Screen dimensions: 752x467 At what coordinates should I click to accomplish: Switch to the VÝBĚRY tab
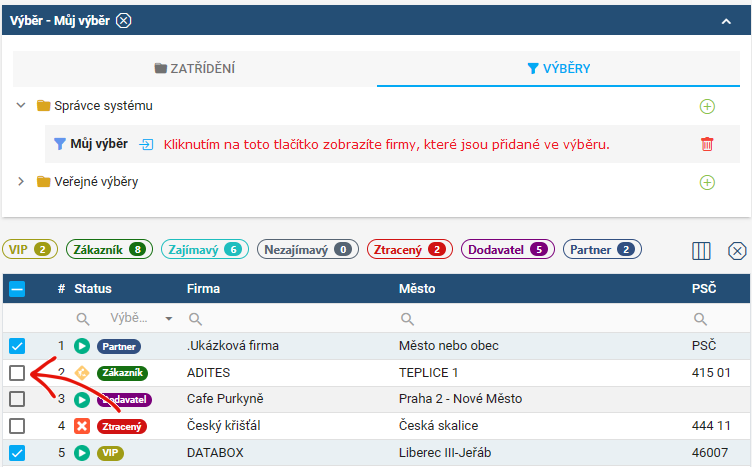(558, 69)
